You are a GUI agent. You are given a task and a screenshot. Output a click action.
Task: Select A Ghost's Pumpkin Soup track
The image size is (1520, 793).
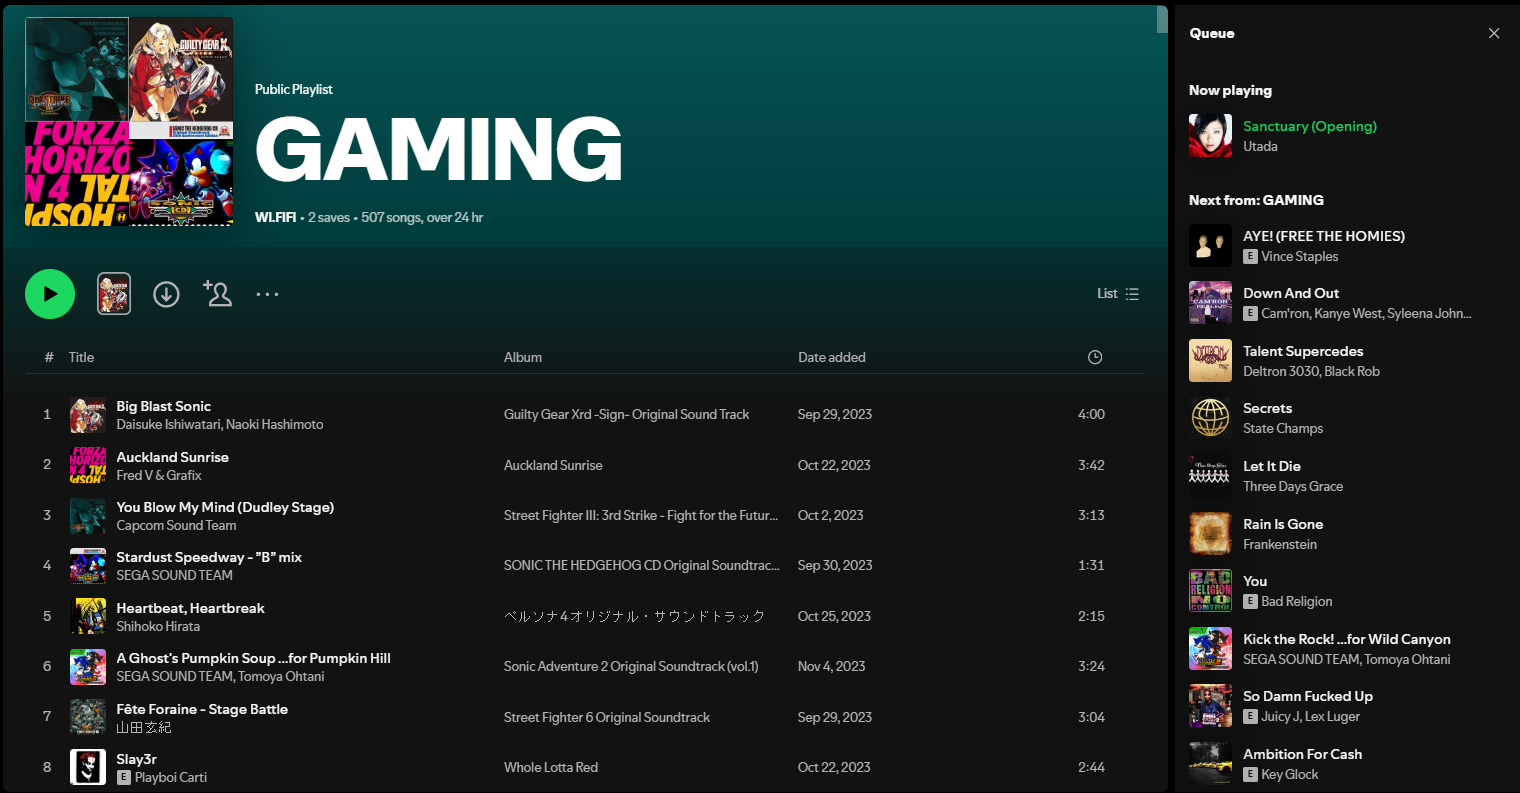click(x=253, y=658)
